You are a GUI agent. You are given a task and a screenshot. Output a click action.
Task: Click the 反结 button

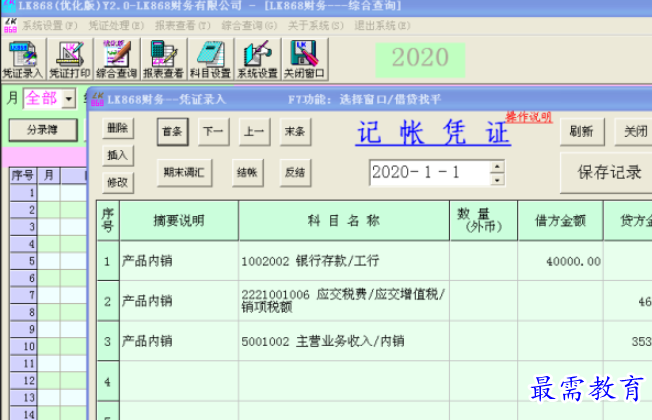295,173
